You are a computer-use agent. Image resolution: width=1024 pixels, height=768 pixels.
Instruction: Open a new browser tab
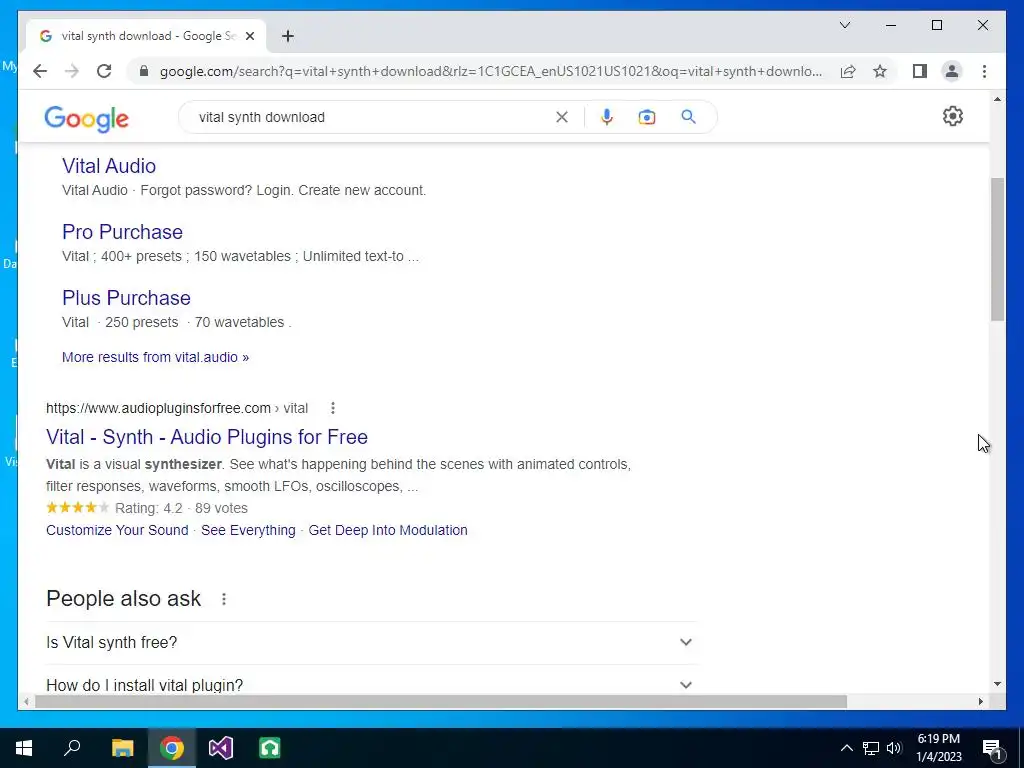(x=288, y=36)
